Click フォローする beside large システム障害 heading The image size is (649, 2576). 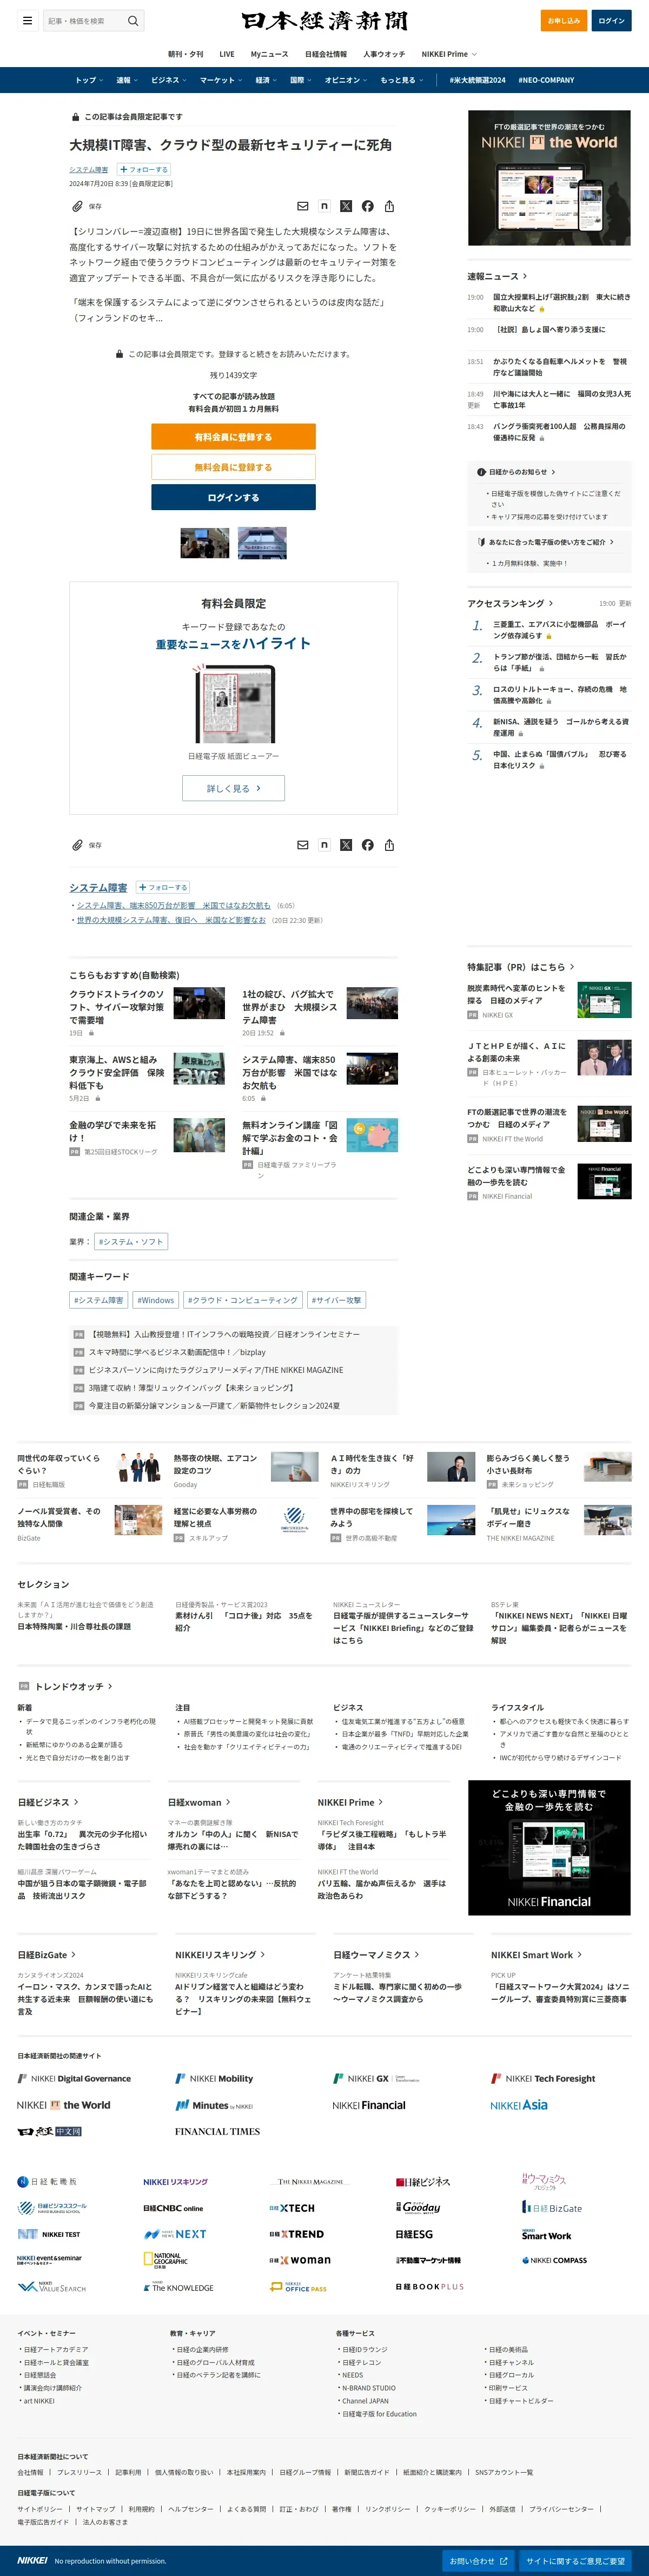click(x=163, y=887)
